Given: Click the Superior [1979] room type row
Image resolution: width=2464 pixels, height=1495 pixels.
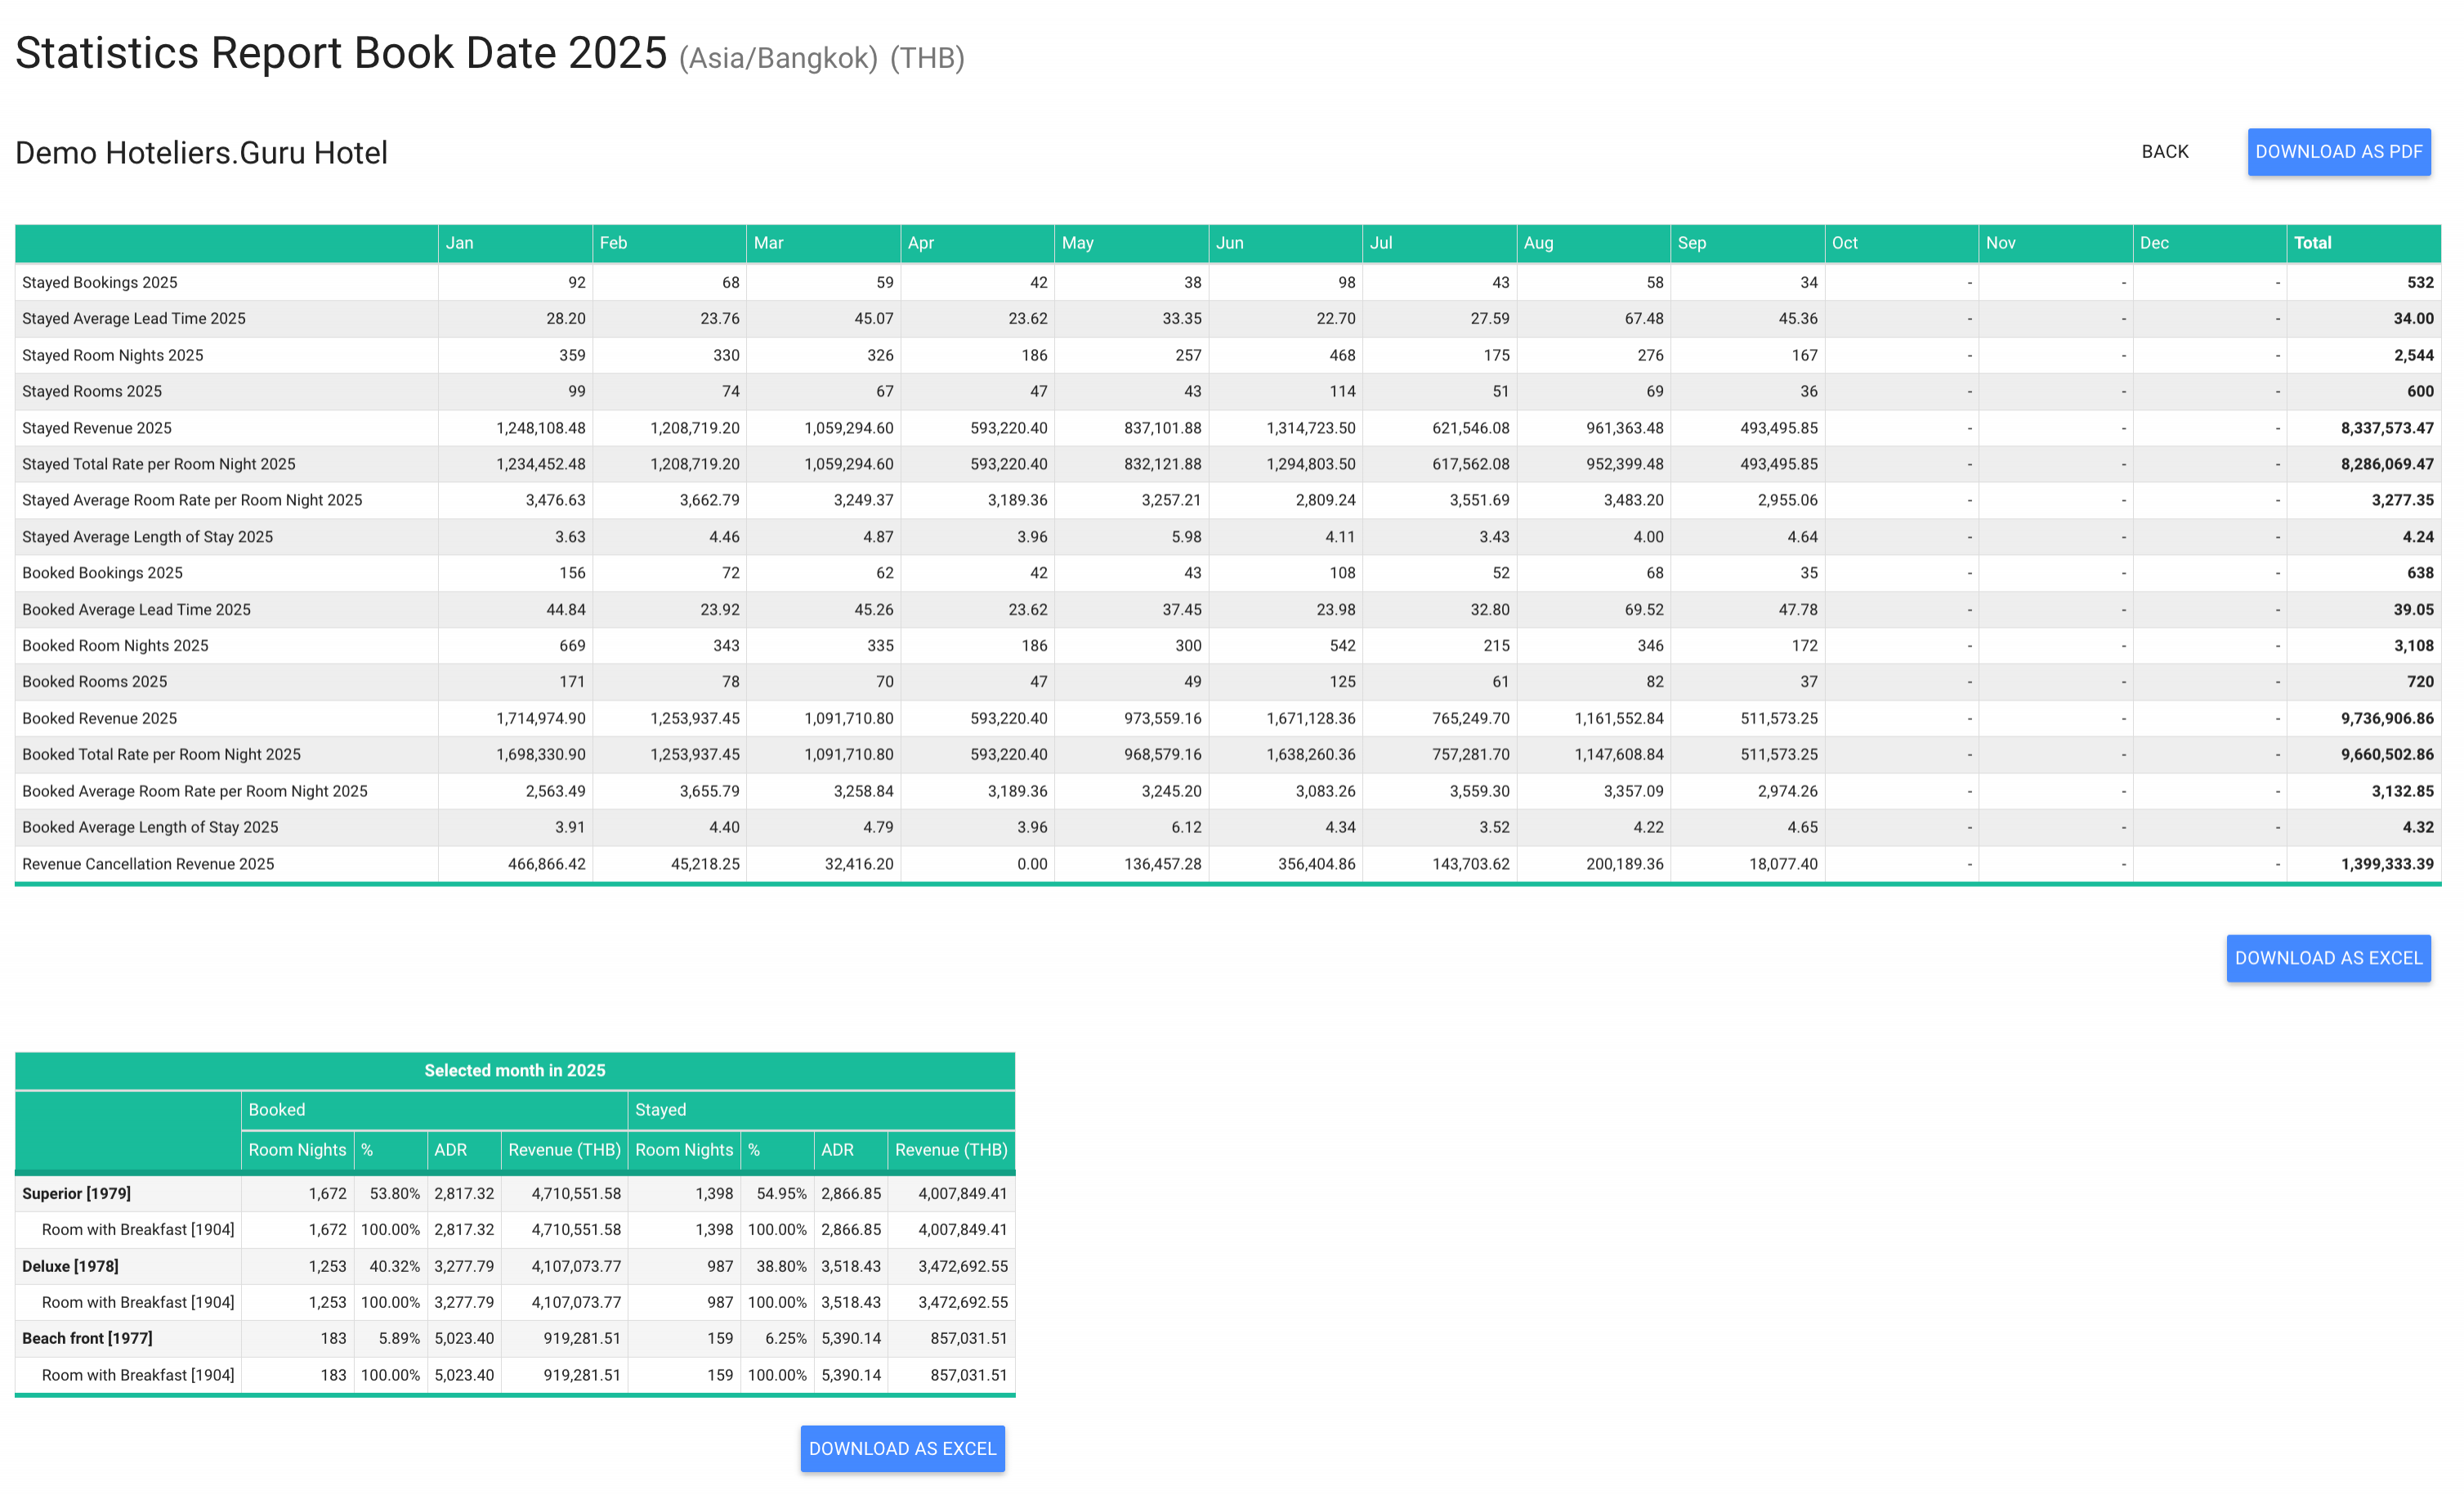Looking at the screenshot, I should point(77,1193).
